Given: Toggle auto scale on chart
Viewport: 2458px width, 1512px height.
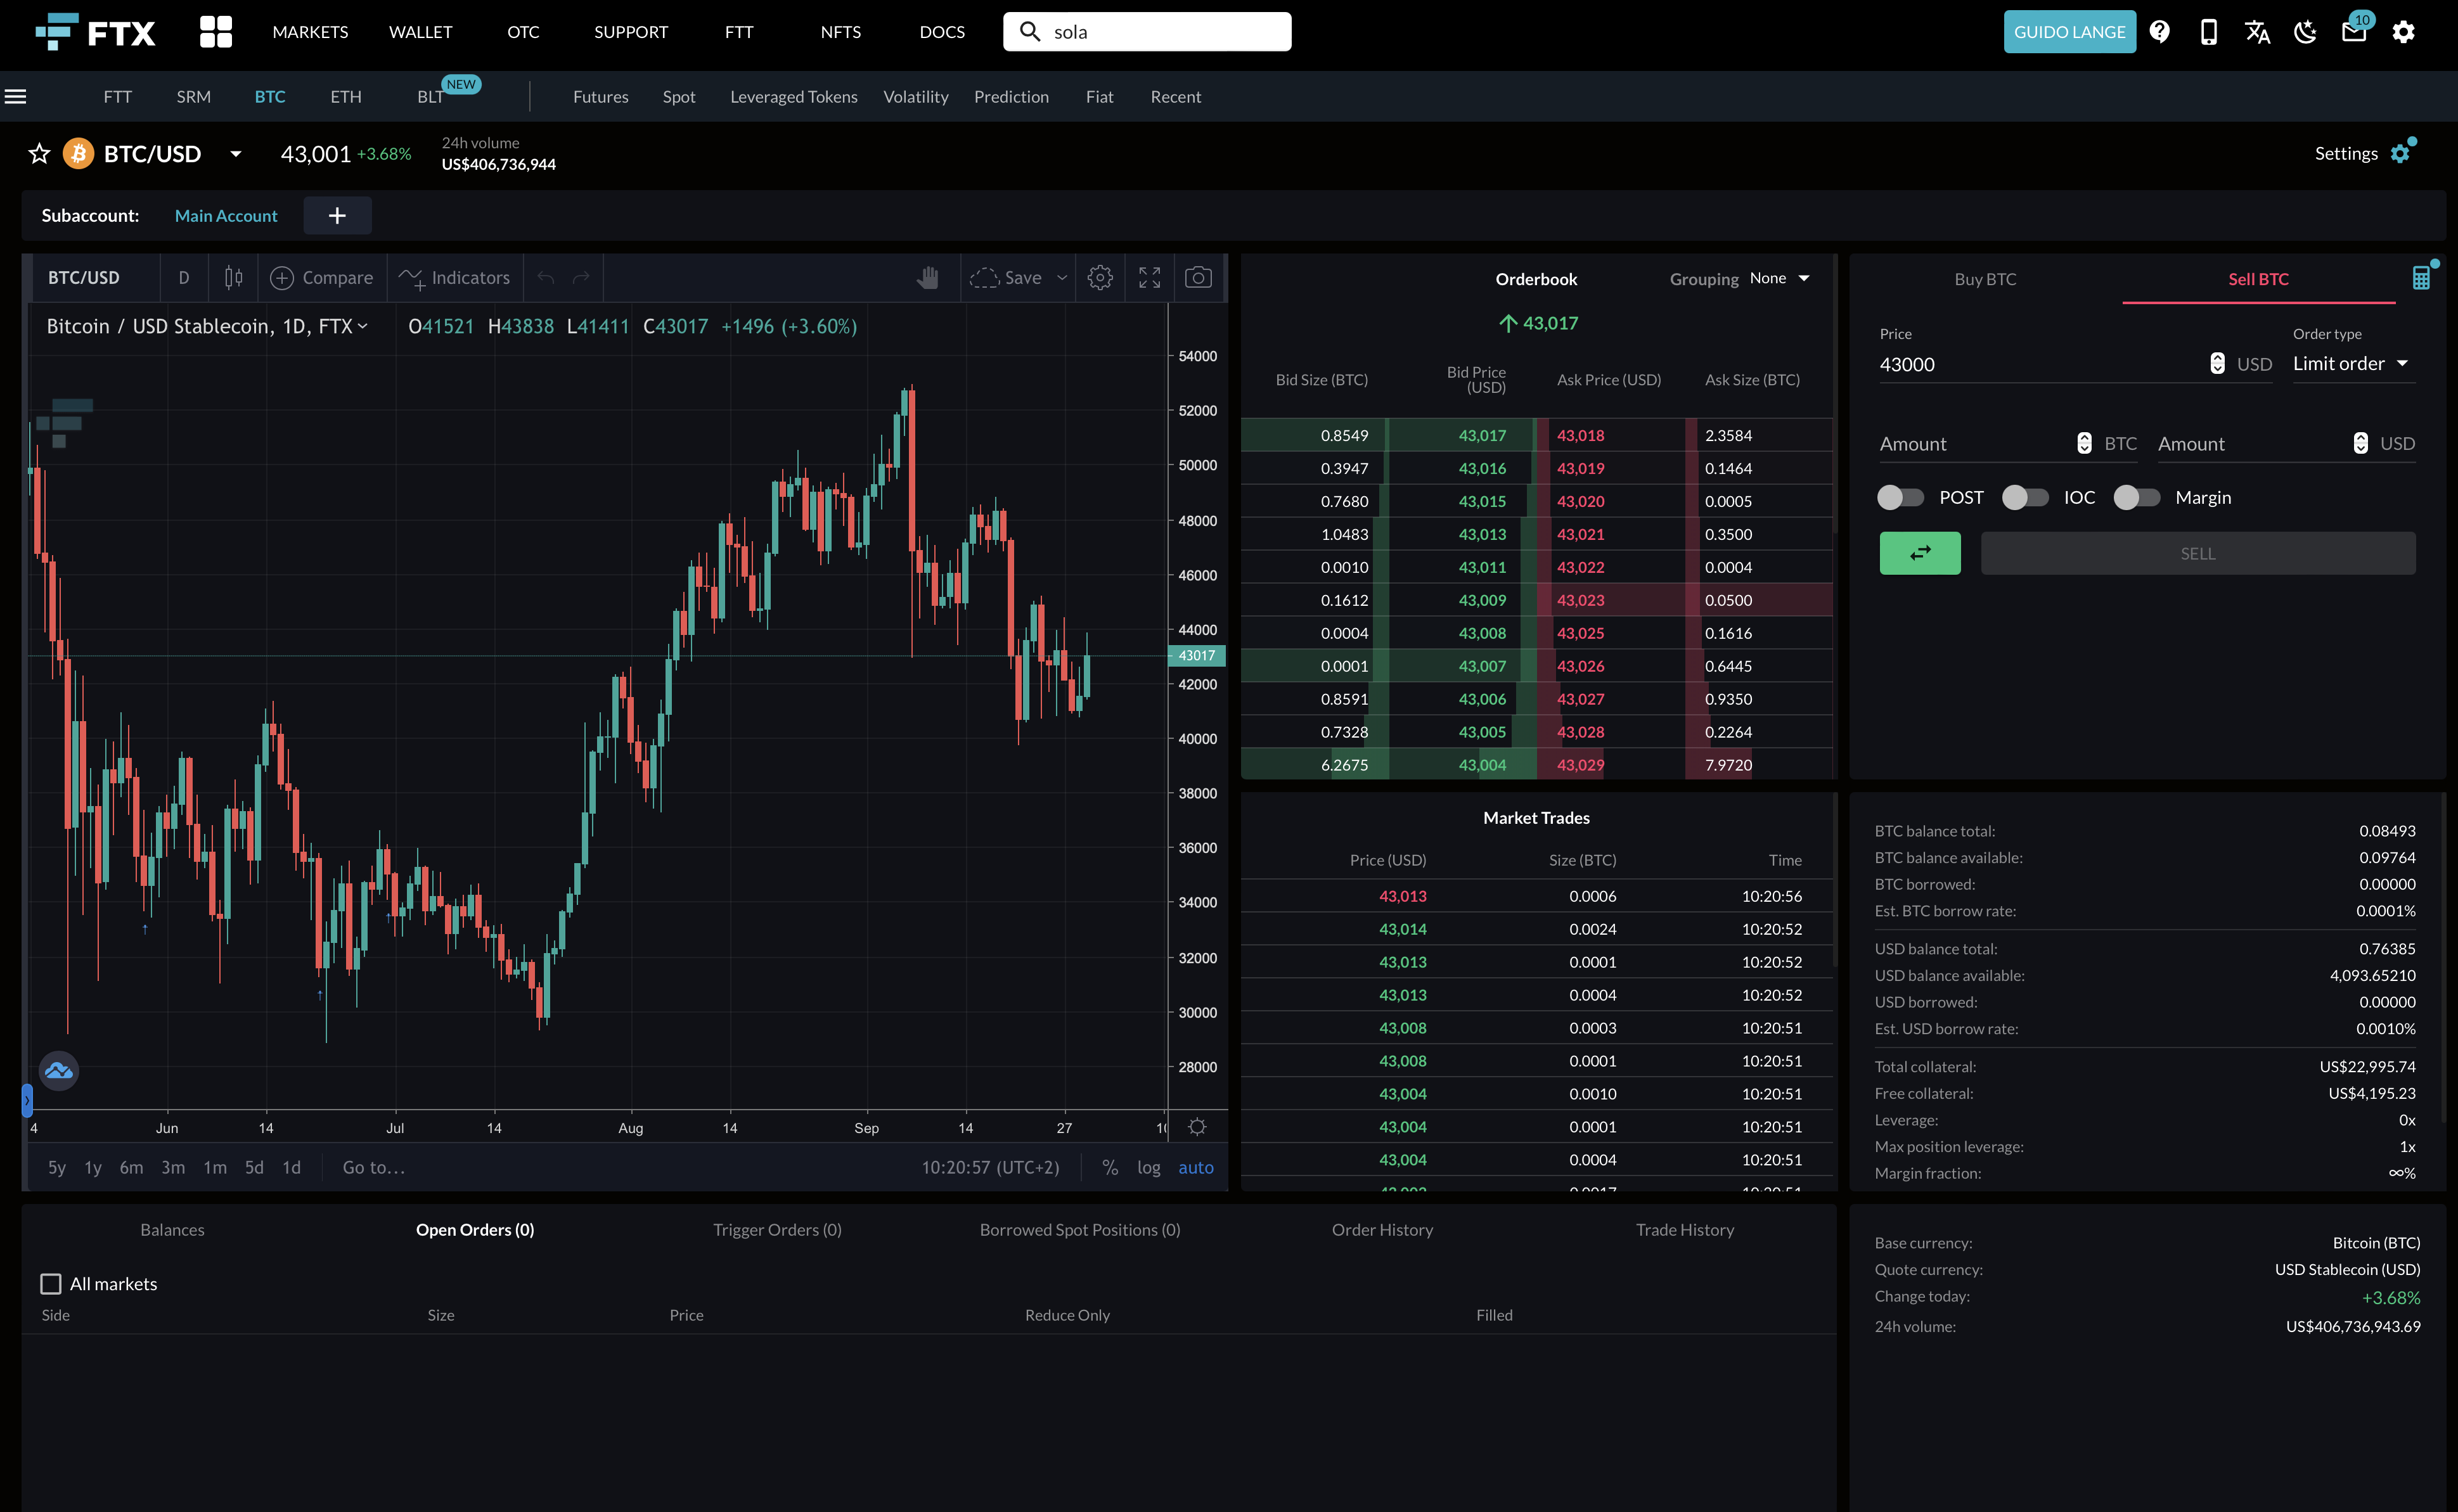Looking at the screenshot, I should coord(1195,1167).
